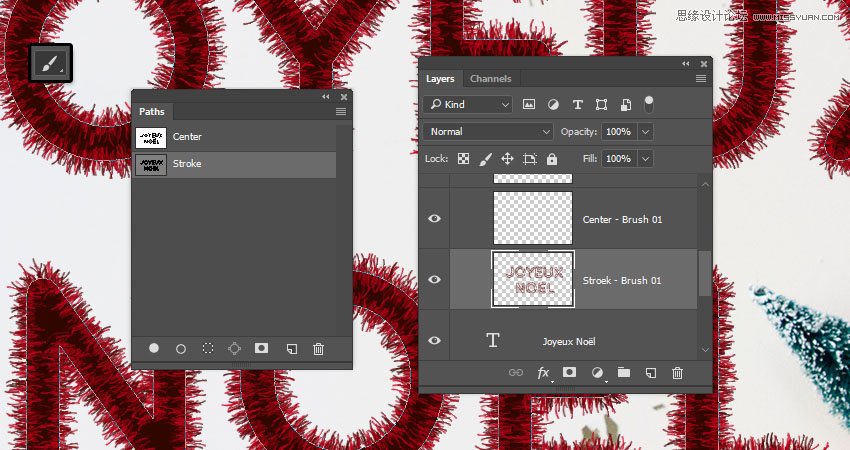This screenshot has width=850, height=450.
Task: Open Kind filter dropdown
Action: point(468,105)
